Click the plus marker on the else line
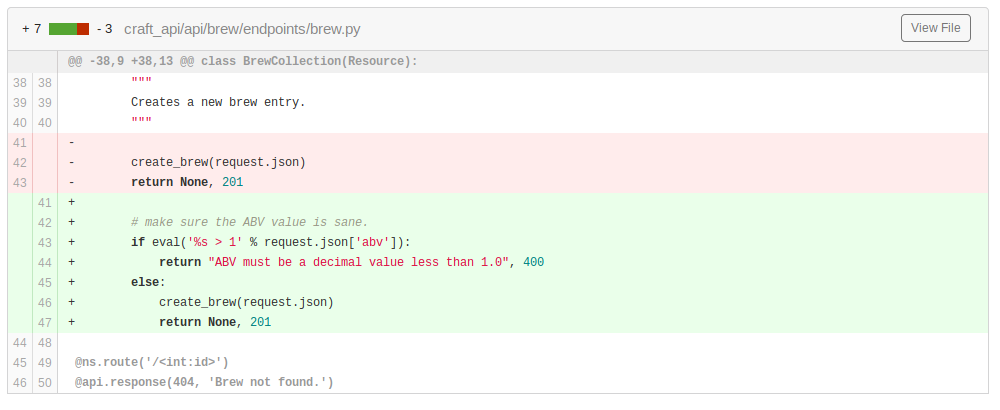This screenshot has width=1000, height=410. (71, 282)
